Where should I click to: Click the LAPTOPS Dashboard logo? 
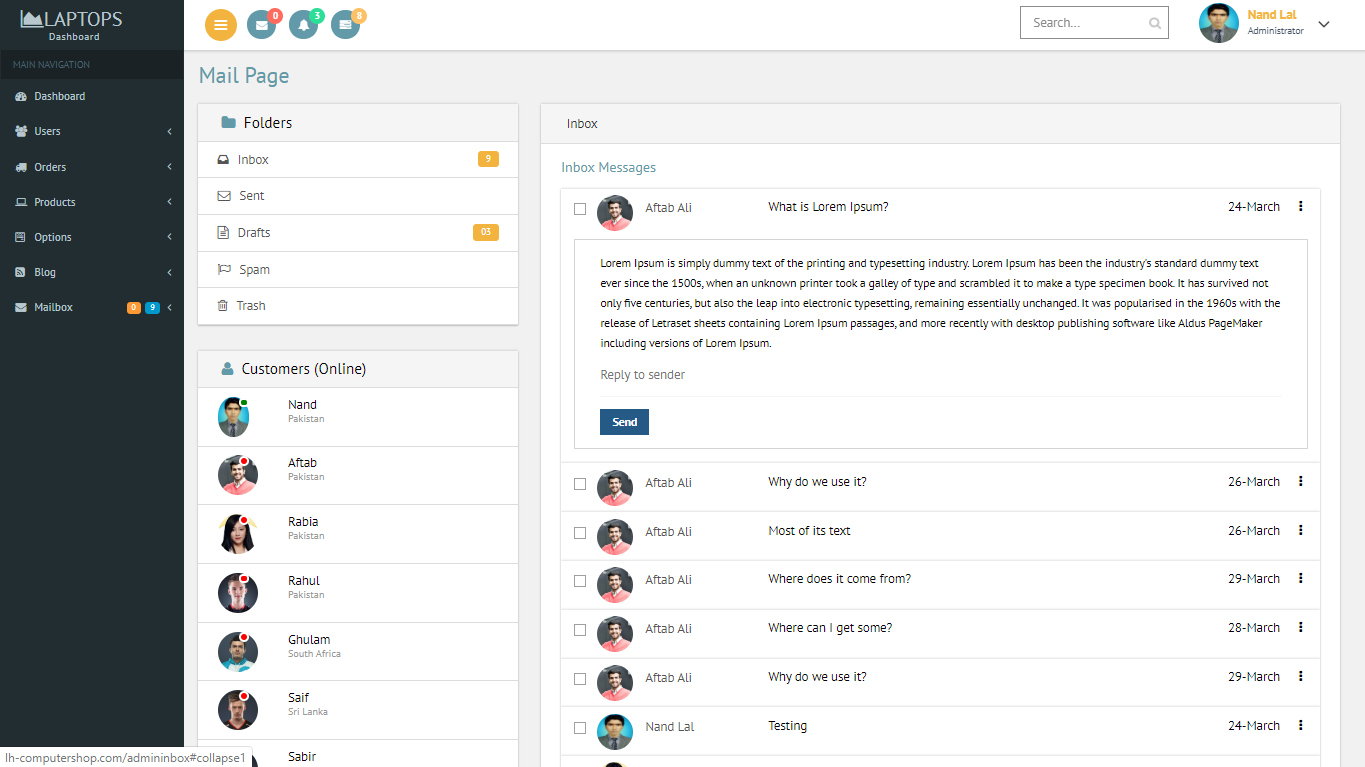(72, 24)
